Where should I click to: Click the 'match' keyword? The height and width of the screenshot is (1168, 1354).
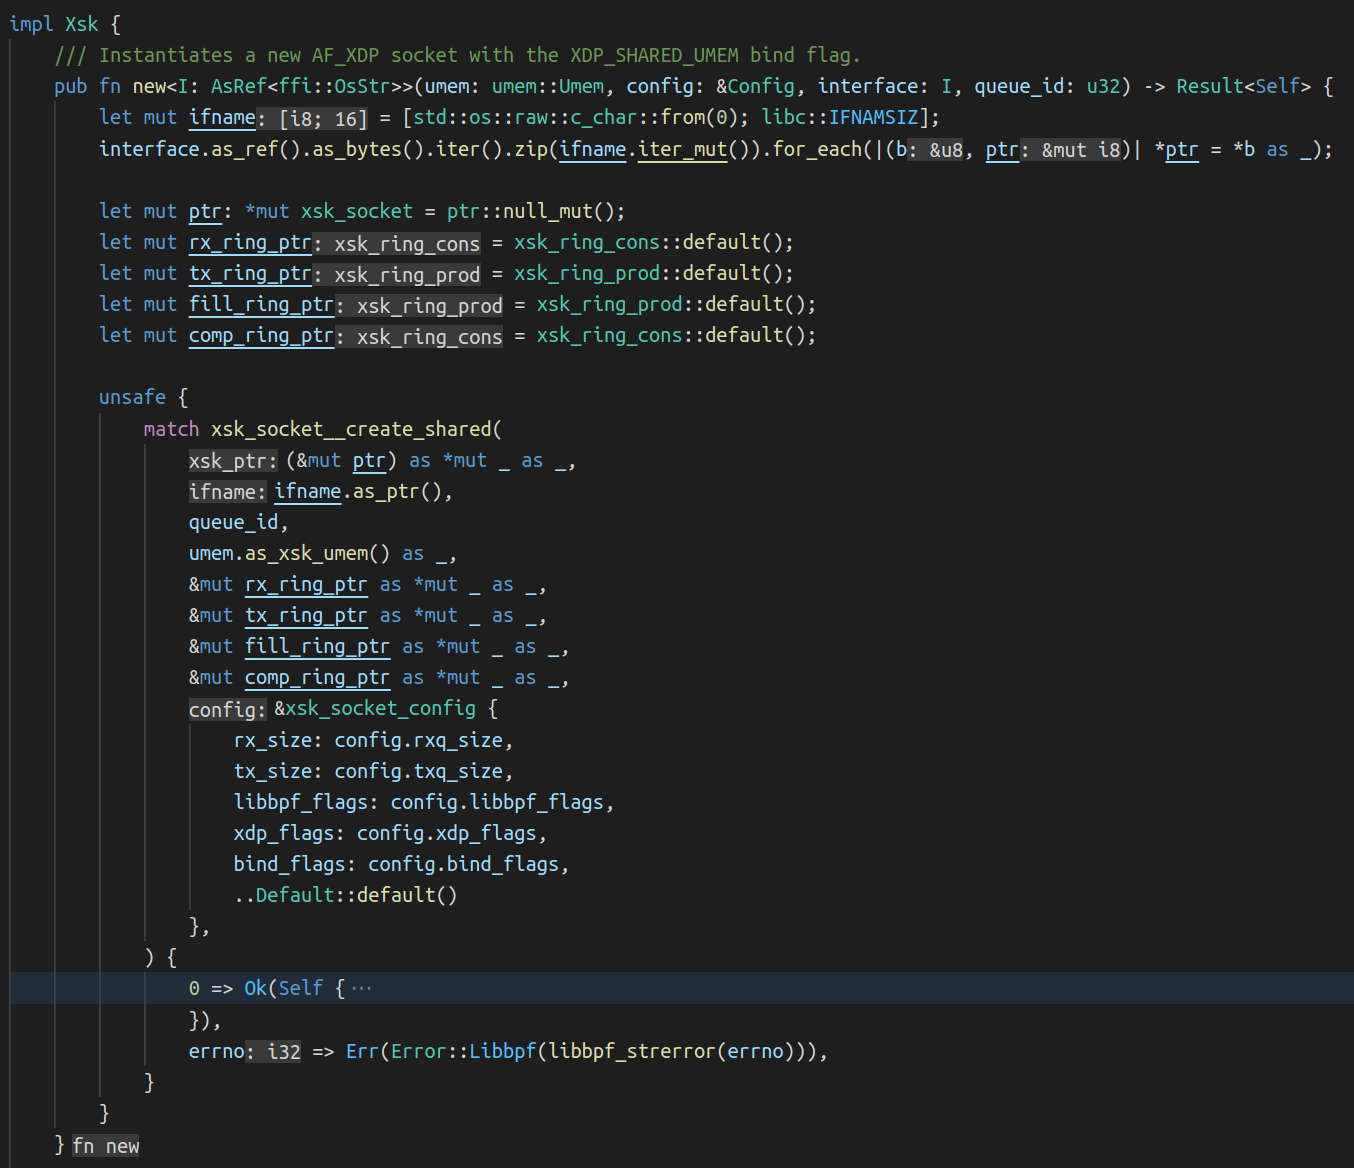click(171, 428)
